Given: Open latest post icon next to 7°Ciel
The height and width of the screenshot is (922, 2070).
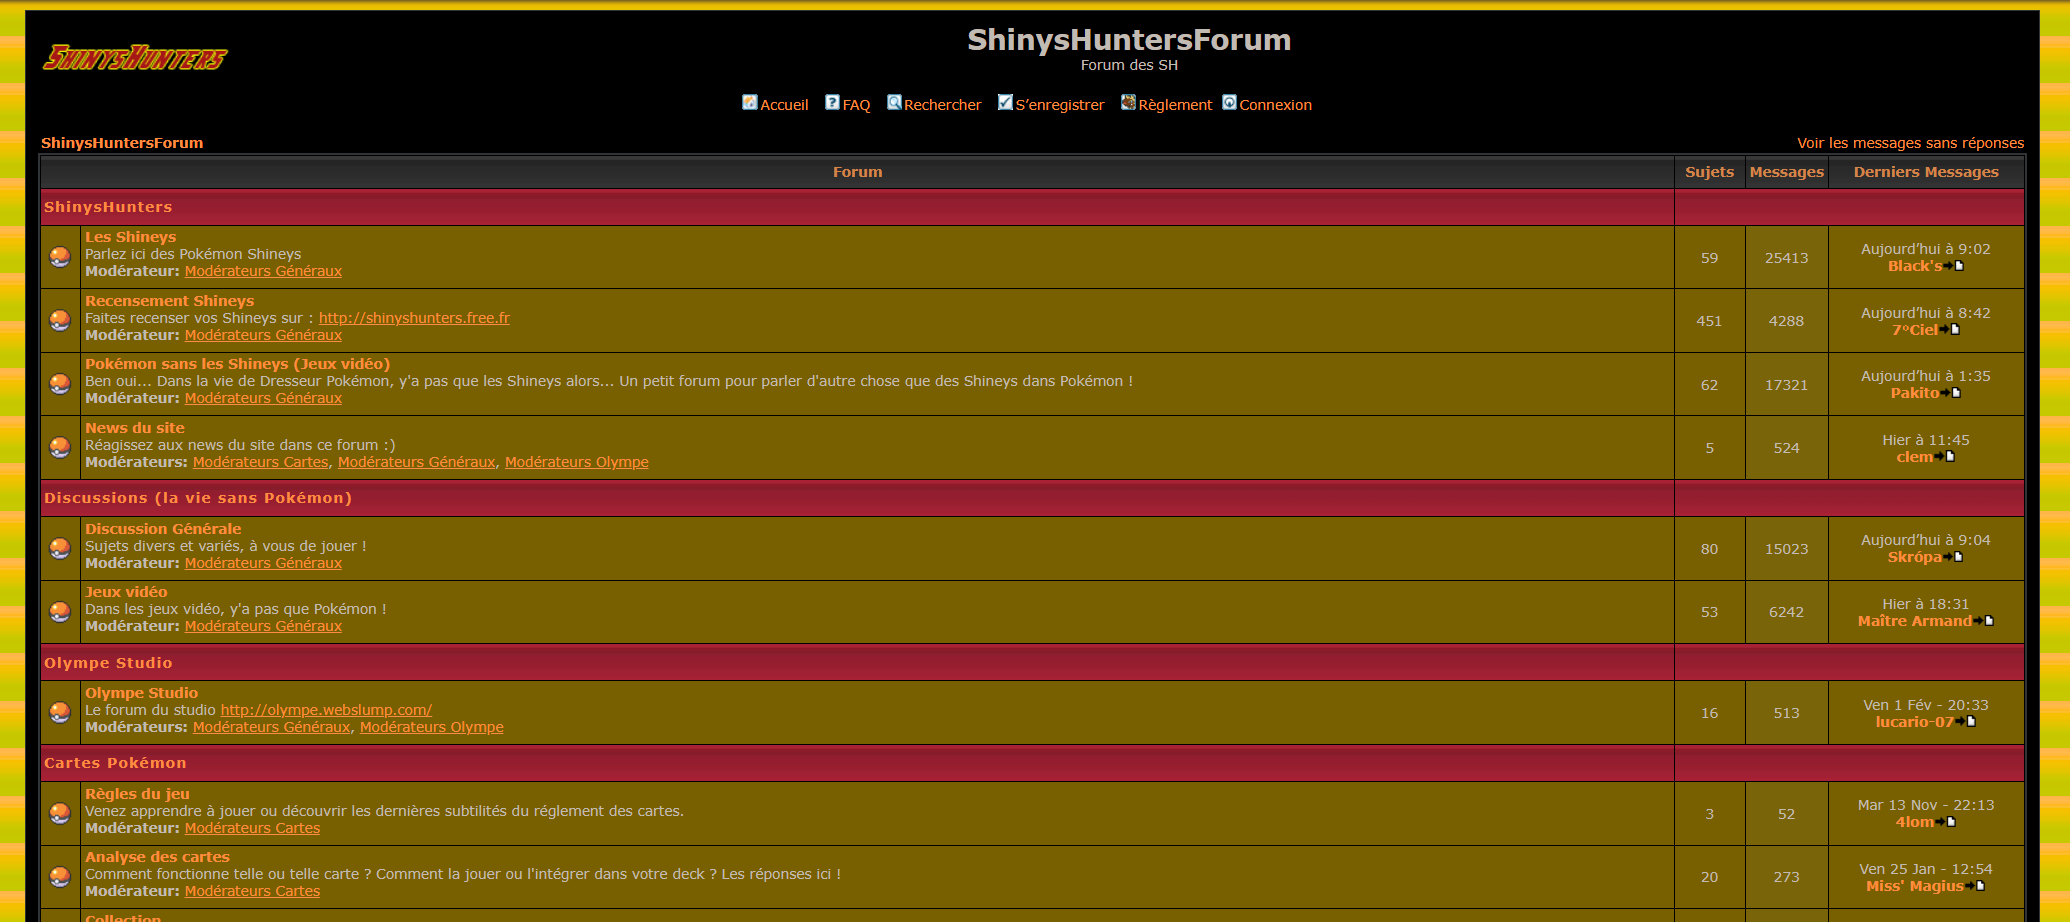Looking at the screenshot, I should [1950, 329].
